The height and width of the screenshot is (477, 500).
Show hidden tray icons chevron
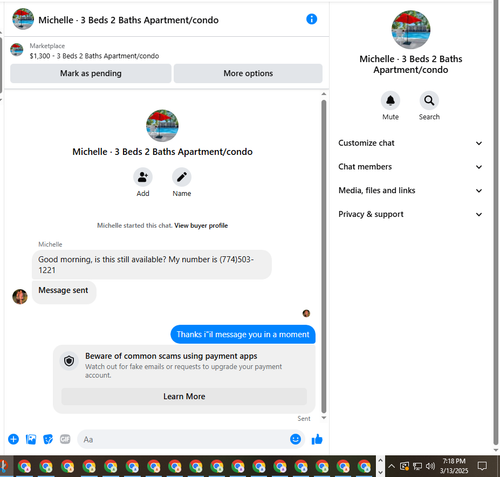point(392,466)
